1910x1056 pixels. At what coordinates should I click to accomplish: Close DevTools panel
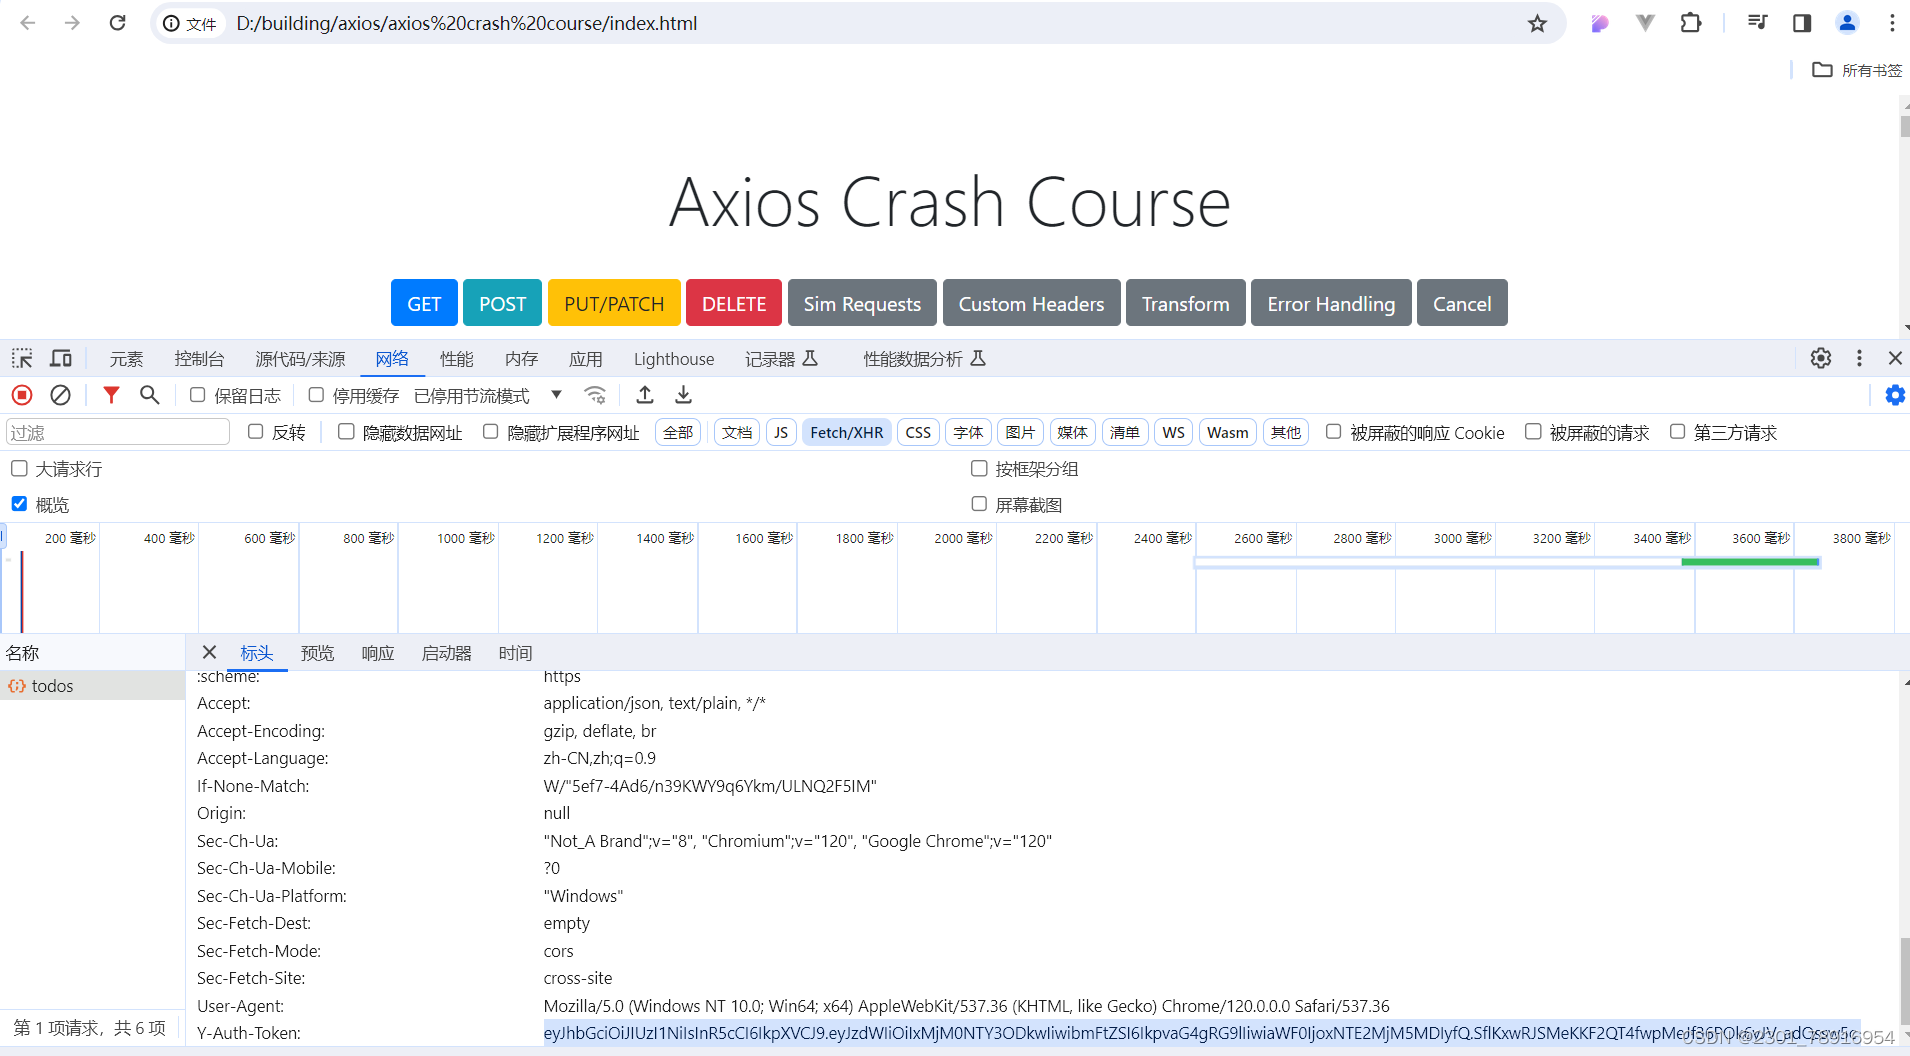(1895, 358)
